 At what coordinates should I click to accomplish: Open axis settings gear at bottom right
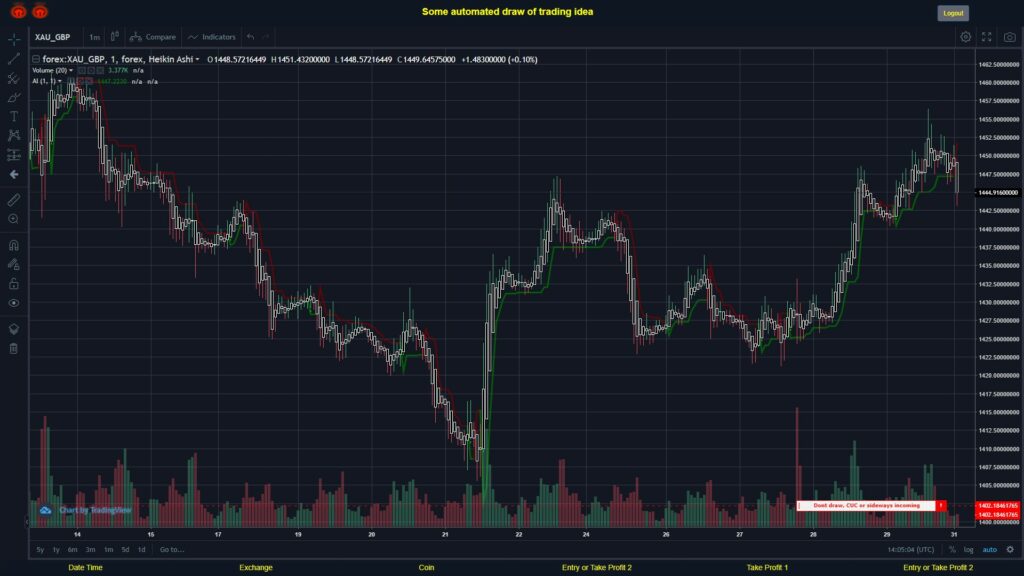pos(1010,550)
